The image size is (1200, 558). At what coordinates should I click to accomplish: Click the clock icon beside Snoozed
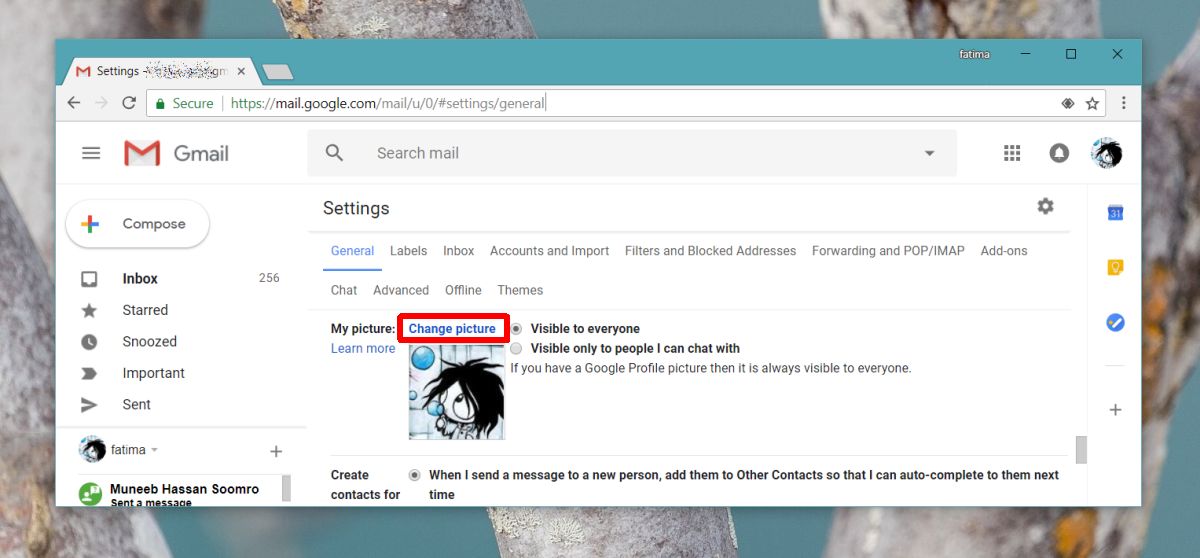pos(89,342)
